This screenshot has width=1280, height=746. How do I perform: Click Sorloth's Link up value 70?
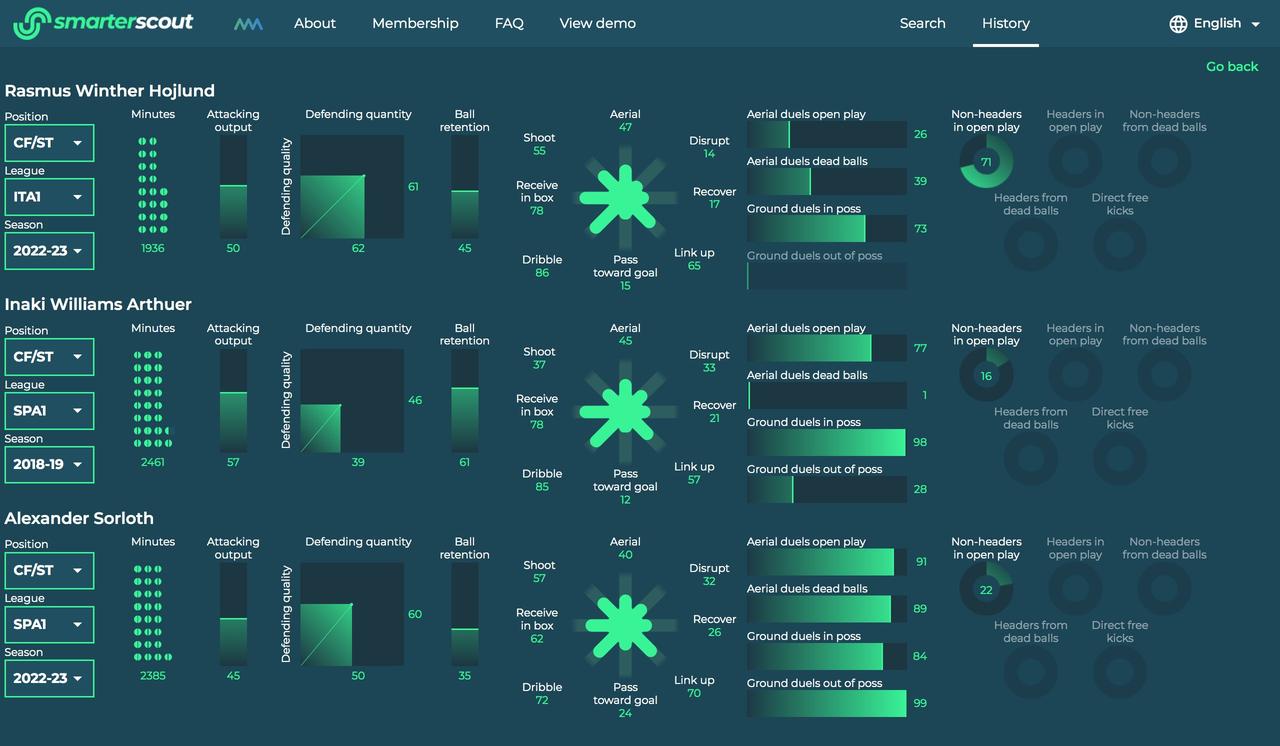(x=694, y=693)
